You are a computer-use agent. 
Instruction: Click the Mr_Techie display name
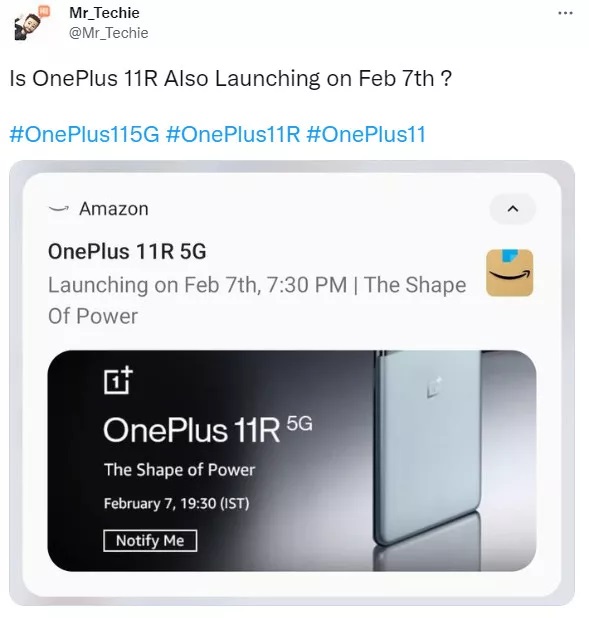coord(104,13)
